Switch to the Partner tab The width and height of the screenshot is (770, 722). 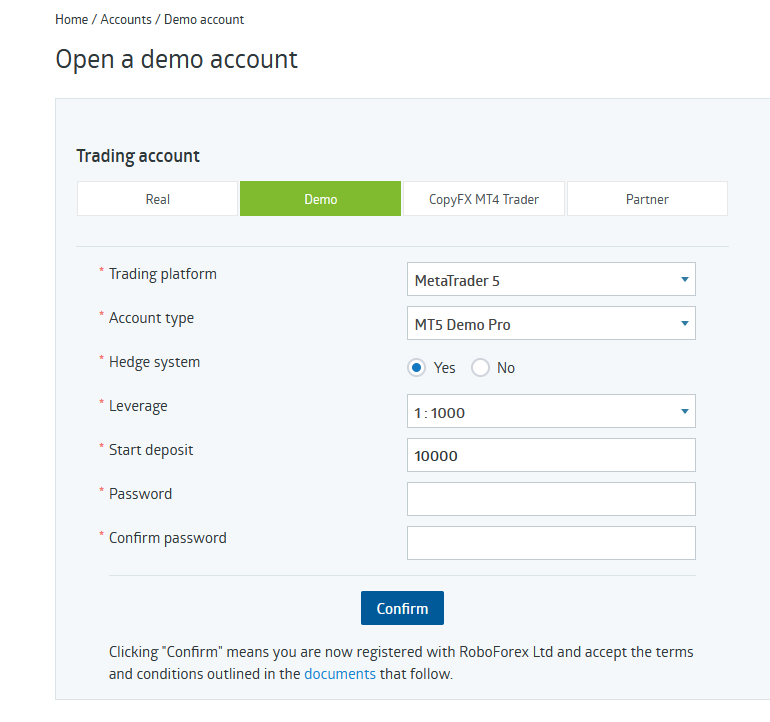[x=647, y=199]
